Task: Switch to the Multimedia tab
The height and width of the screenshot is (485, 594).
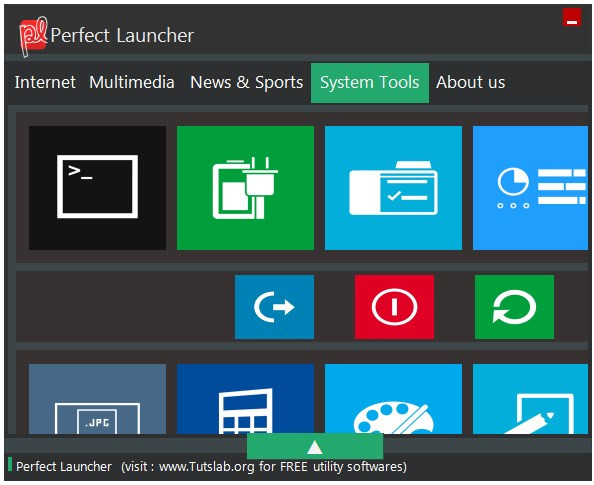Action: click(x=132, y=82)
